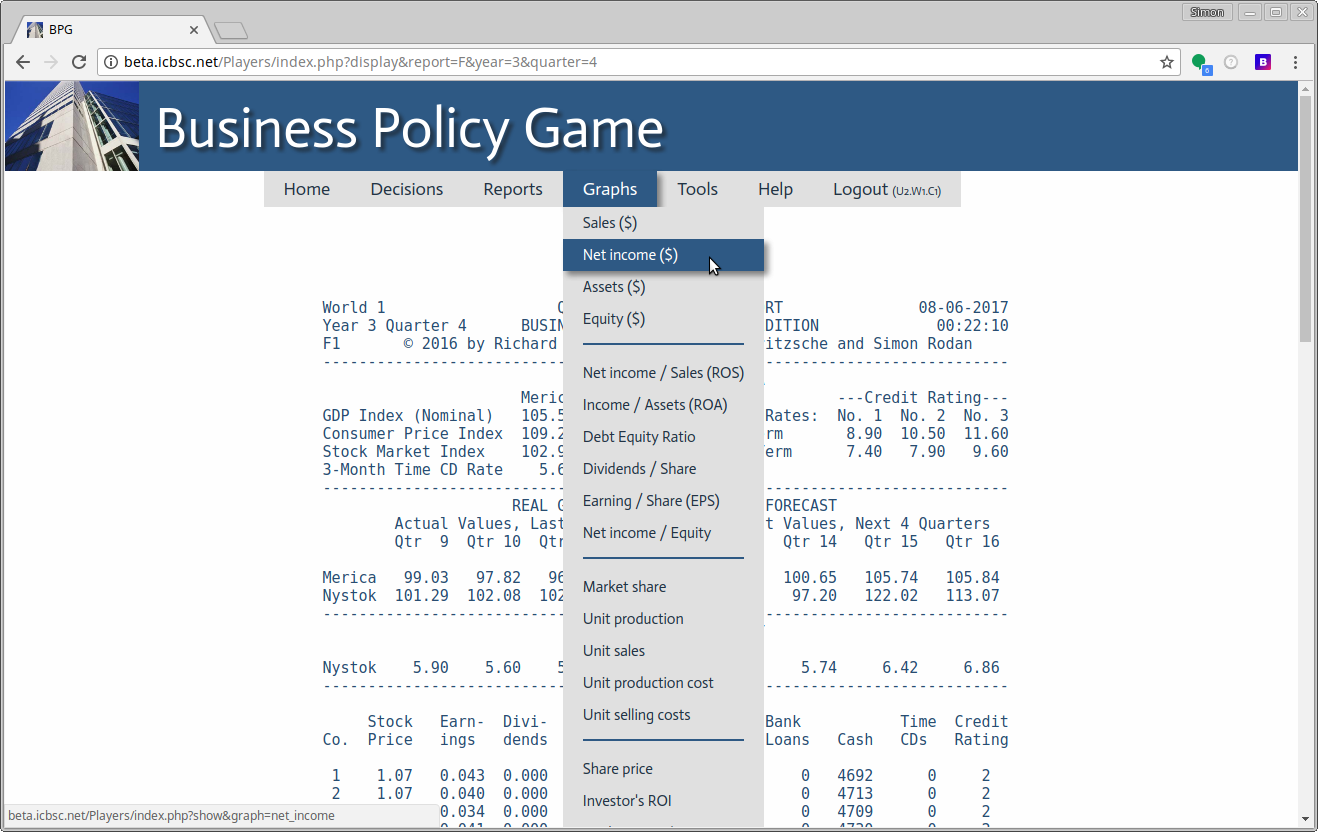This screenshot has width=1318, height=832.
Task: Open the Chrome three-dot menu
Action: (1297, 62)
